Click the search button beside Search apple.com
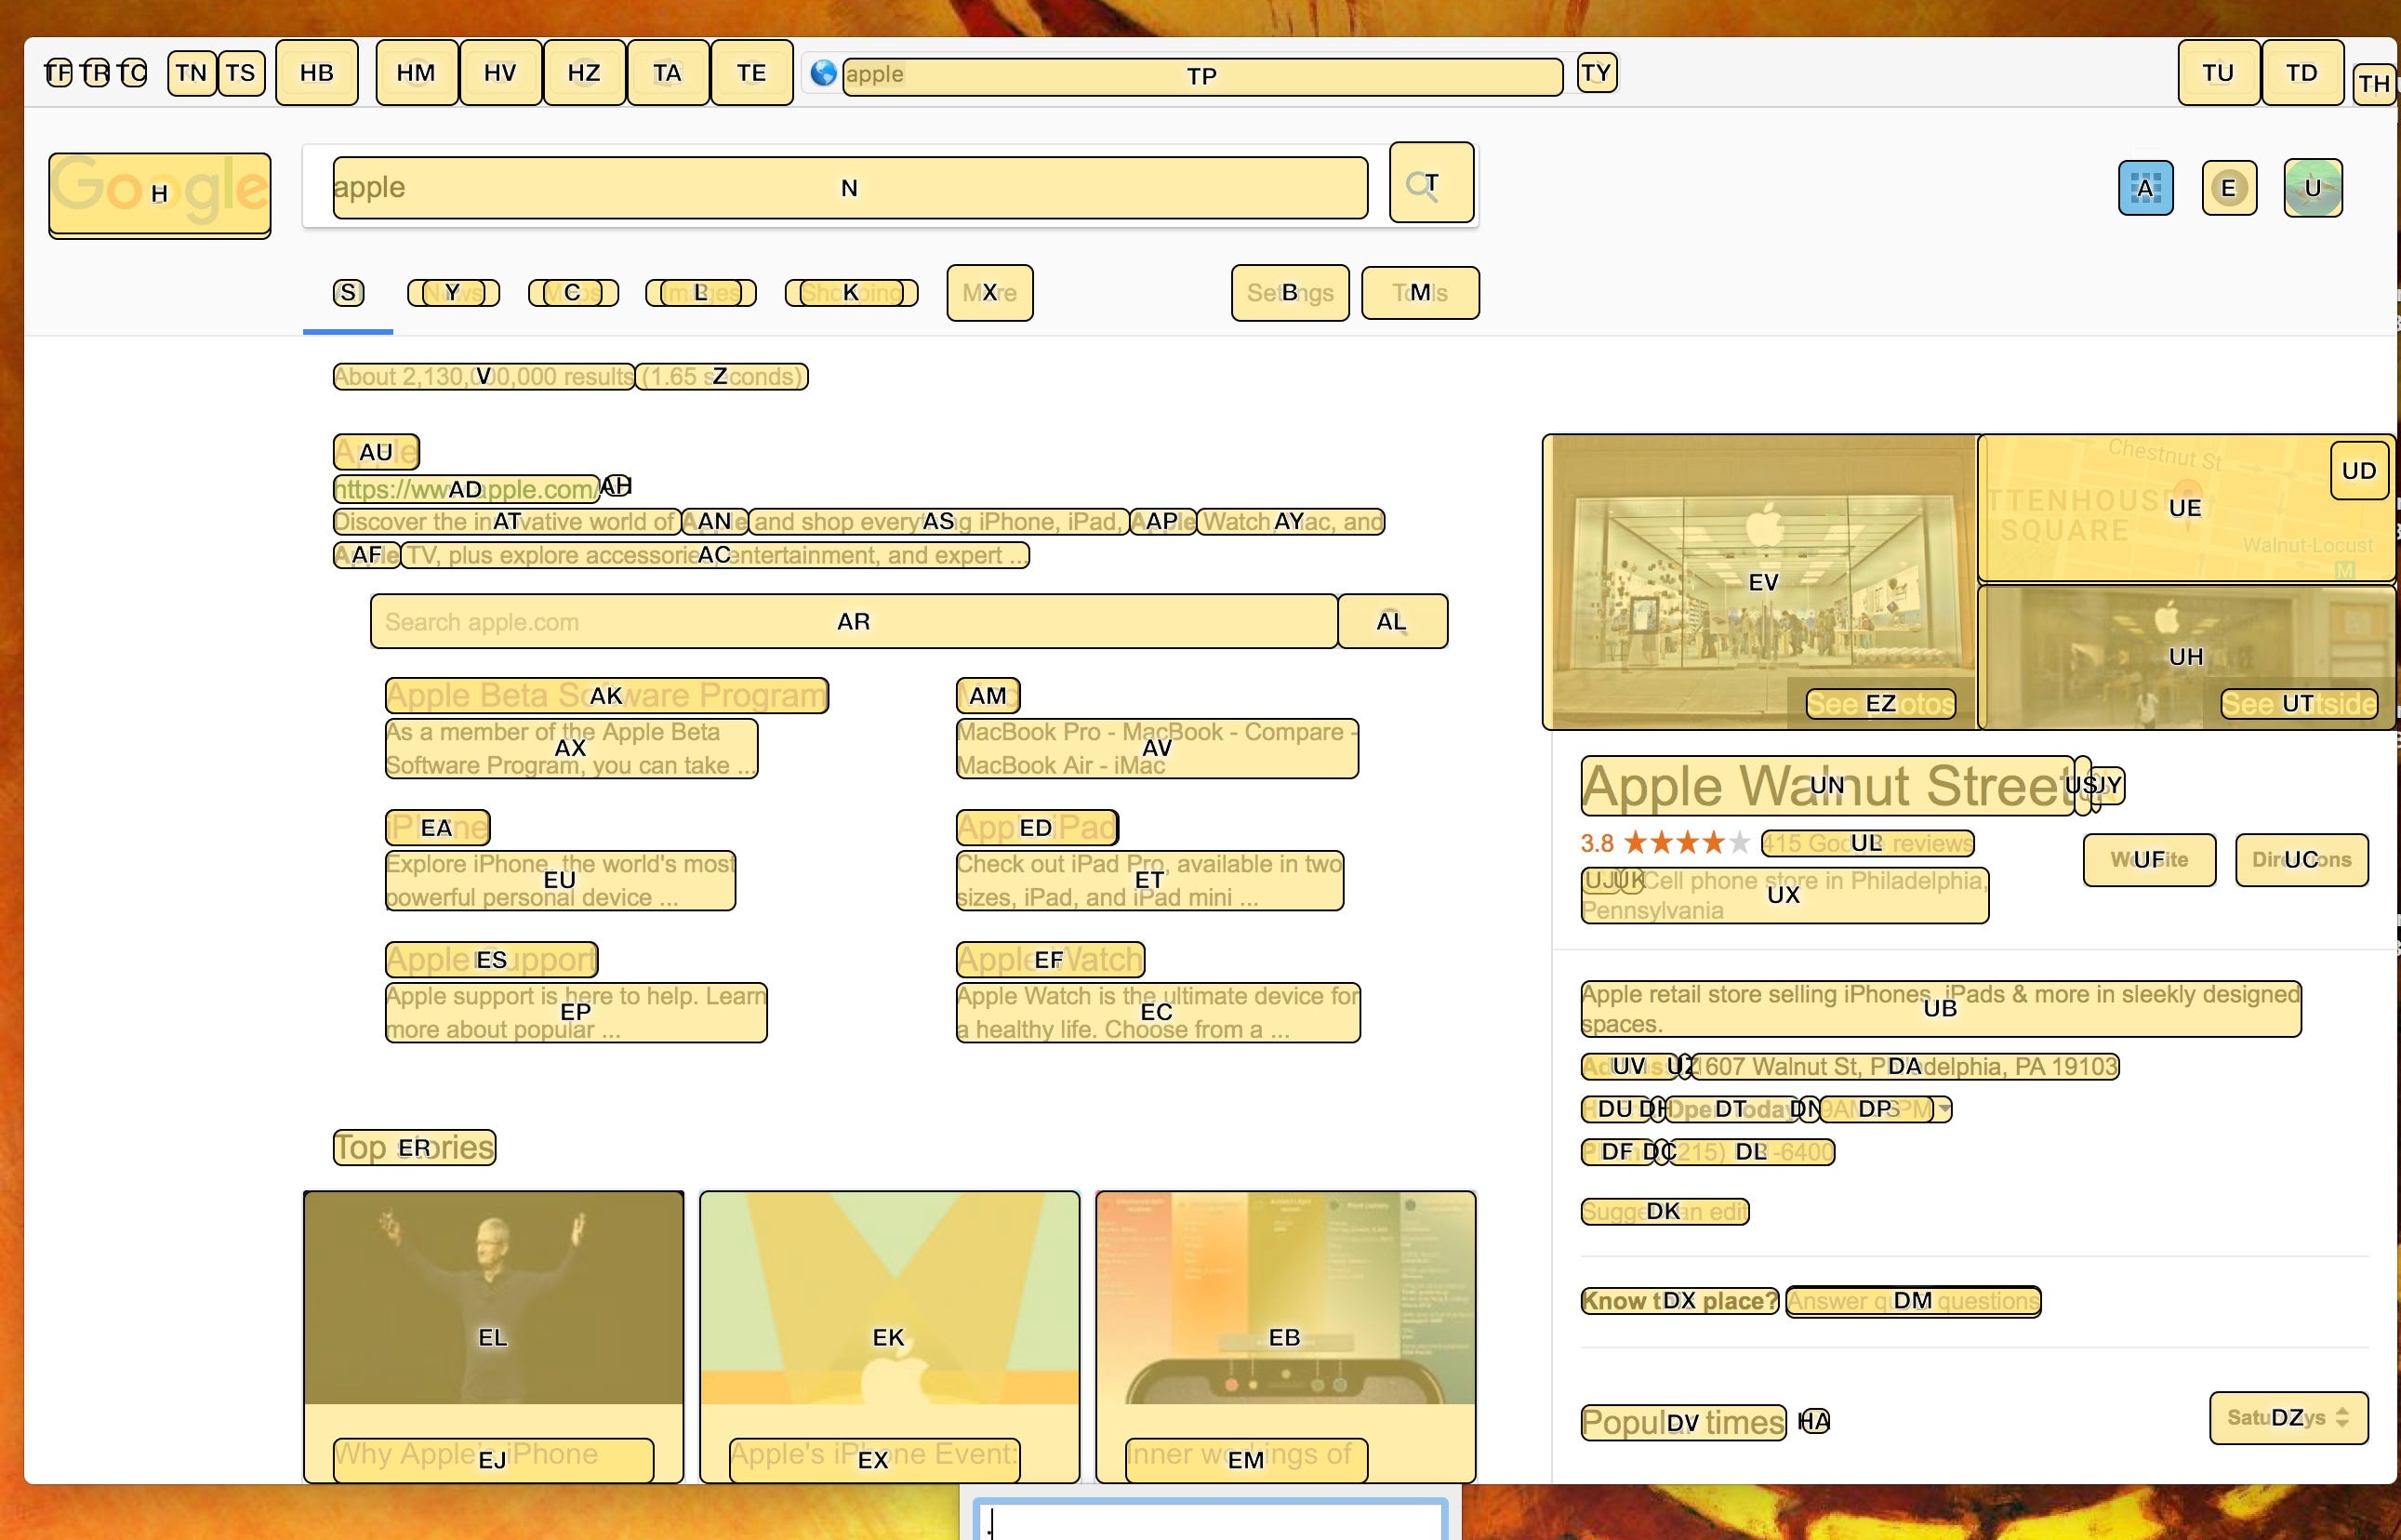The image size is (2401, 1540). tap(1392, 621)
